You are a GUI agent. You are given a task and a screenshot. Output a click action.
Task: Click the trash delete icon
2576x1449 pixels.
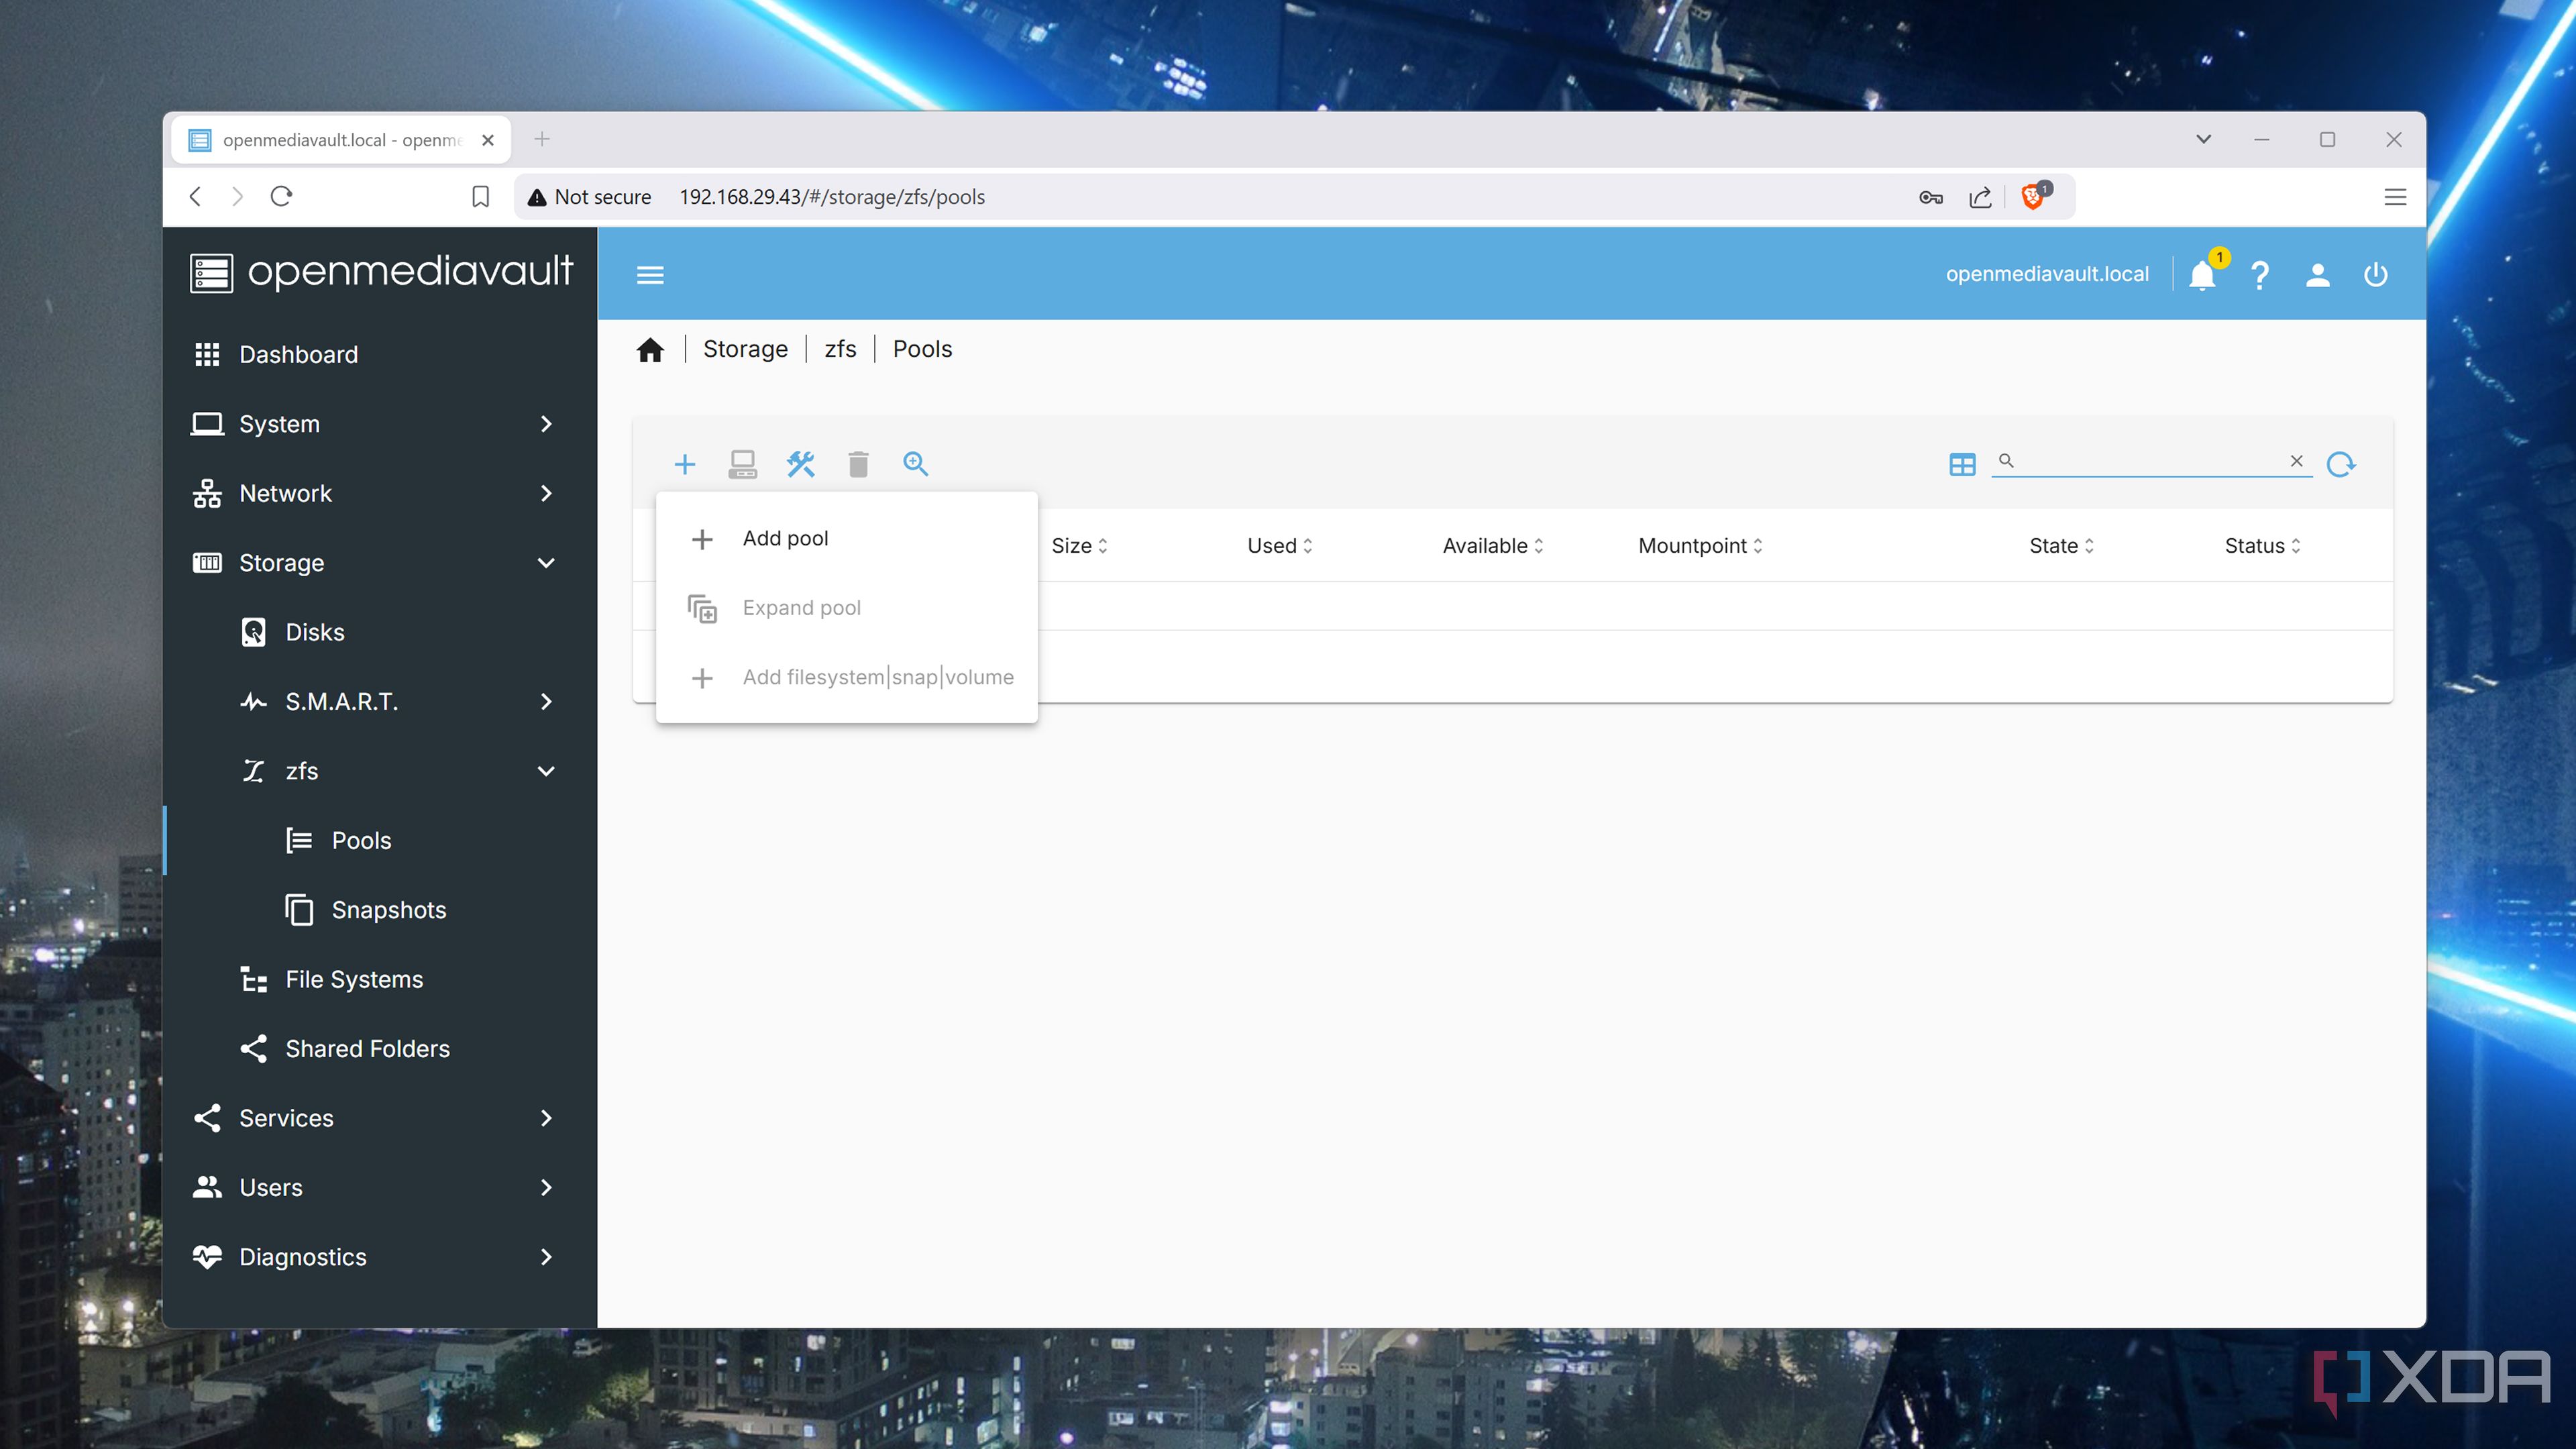click(858, 464)
